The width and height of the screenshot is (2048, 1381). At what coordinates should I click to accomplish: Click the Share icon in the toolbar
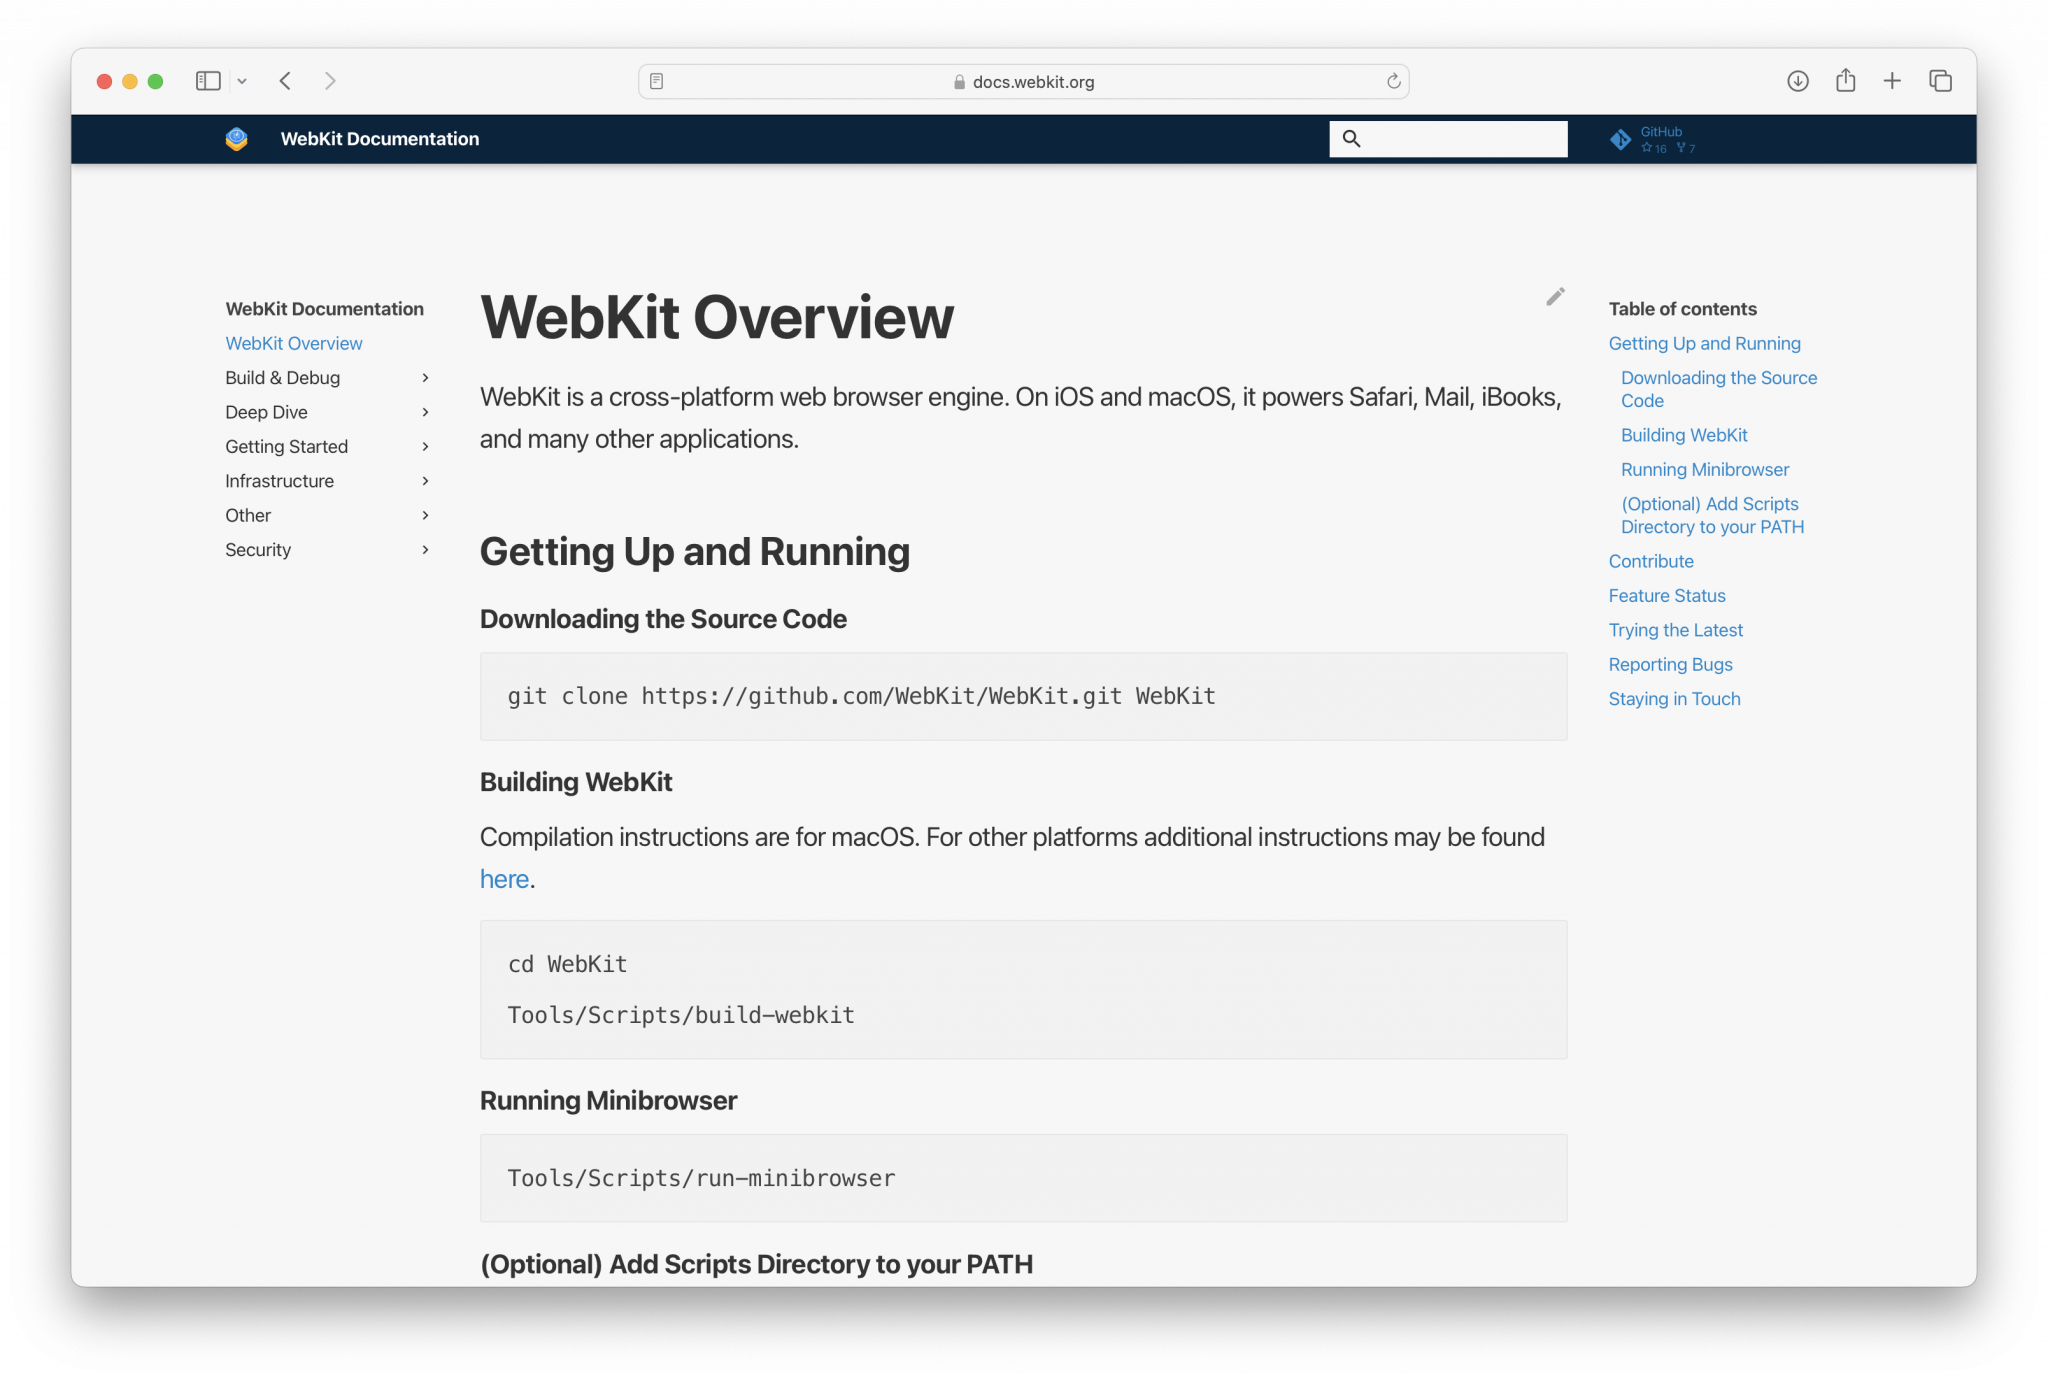pos(1845,81)
